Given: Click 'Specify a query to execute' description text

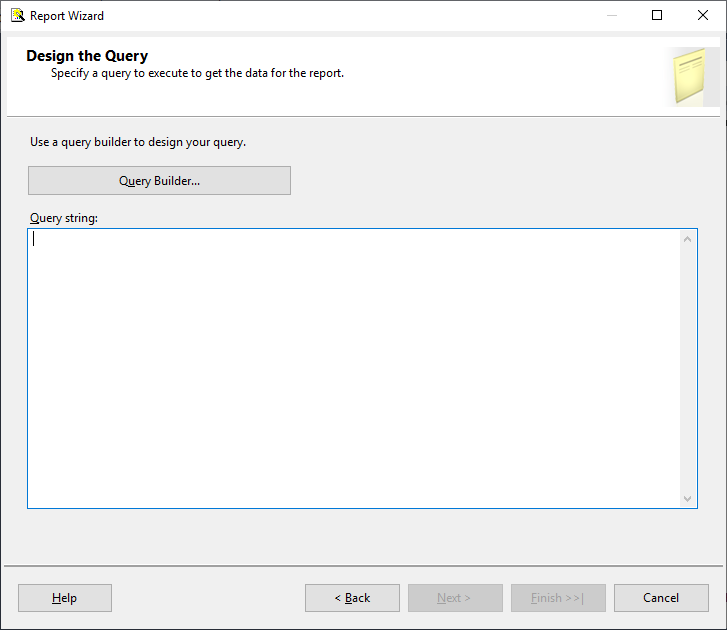Looking at the screenshot, I should [198, 73].
